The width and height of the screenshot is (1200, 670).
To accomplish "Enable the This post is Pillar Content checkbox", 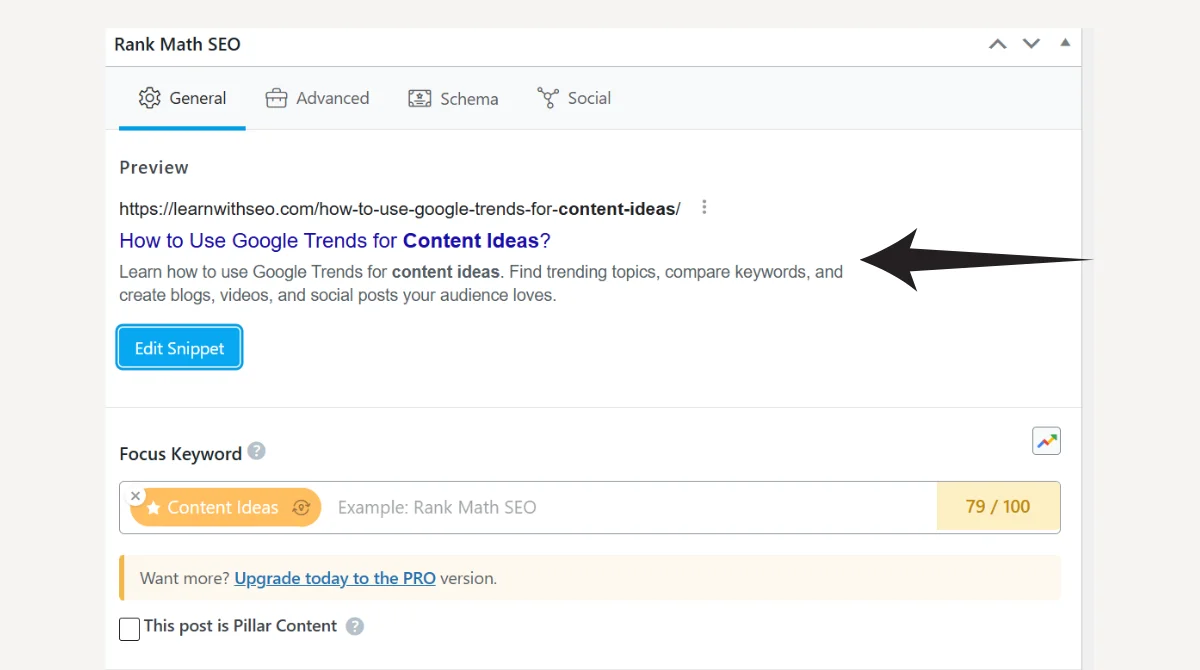I will [129, 629].
